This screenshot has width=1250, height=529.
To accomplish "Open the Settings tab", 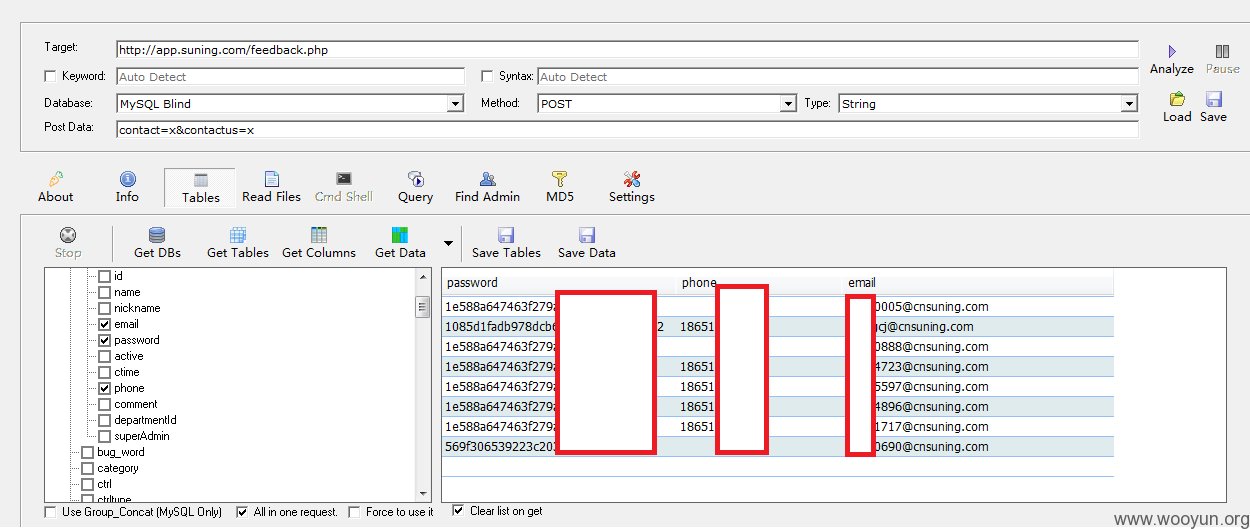I will coord(631,187).
